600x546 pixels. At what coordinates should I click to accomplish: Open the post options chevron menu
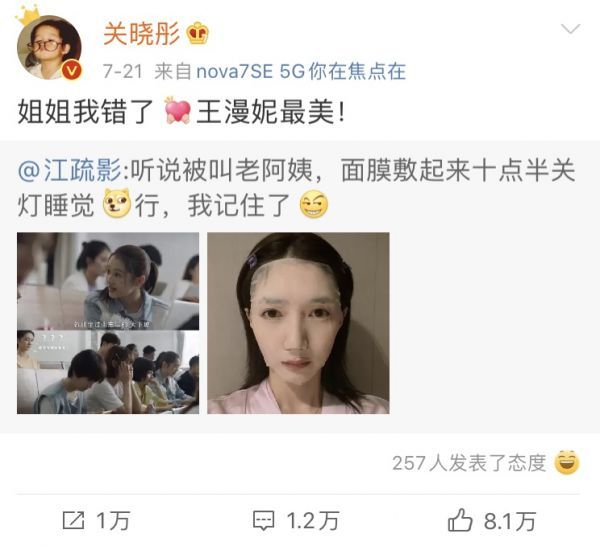coord(570,29)
